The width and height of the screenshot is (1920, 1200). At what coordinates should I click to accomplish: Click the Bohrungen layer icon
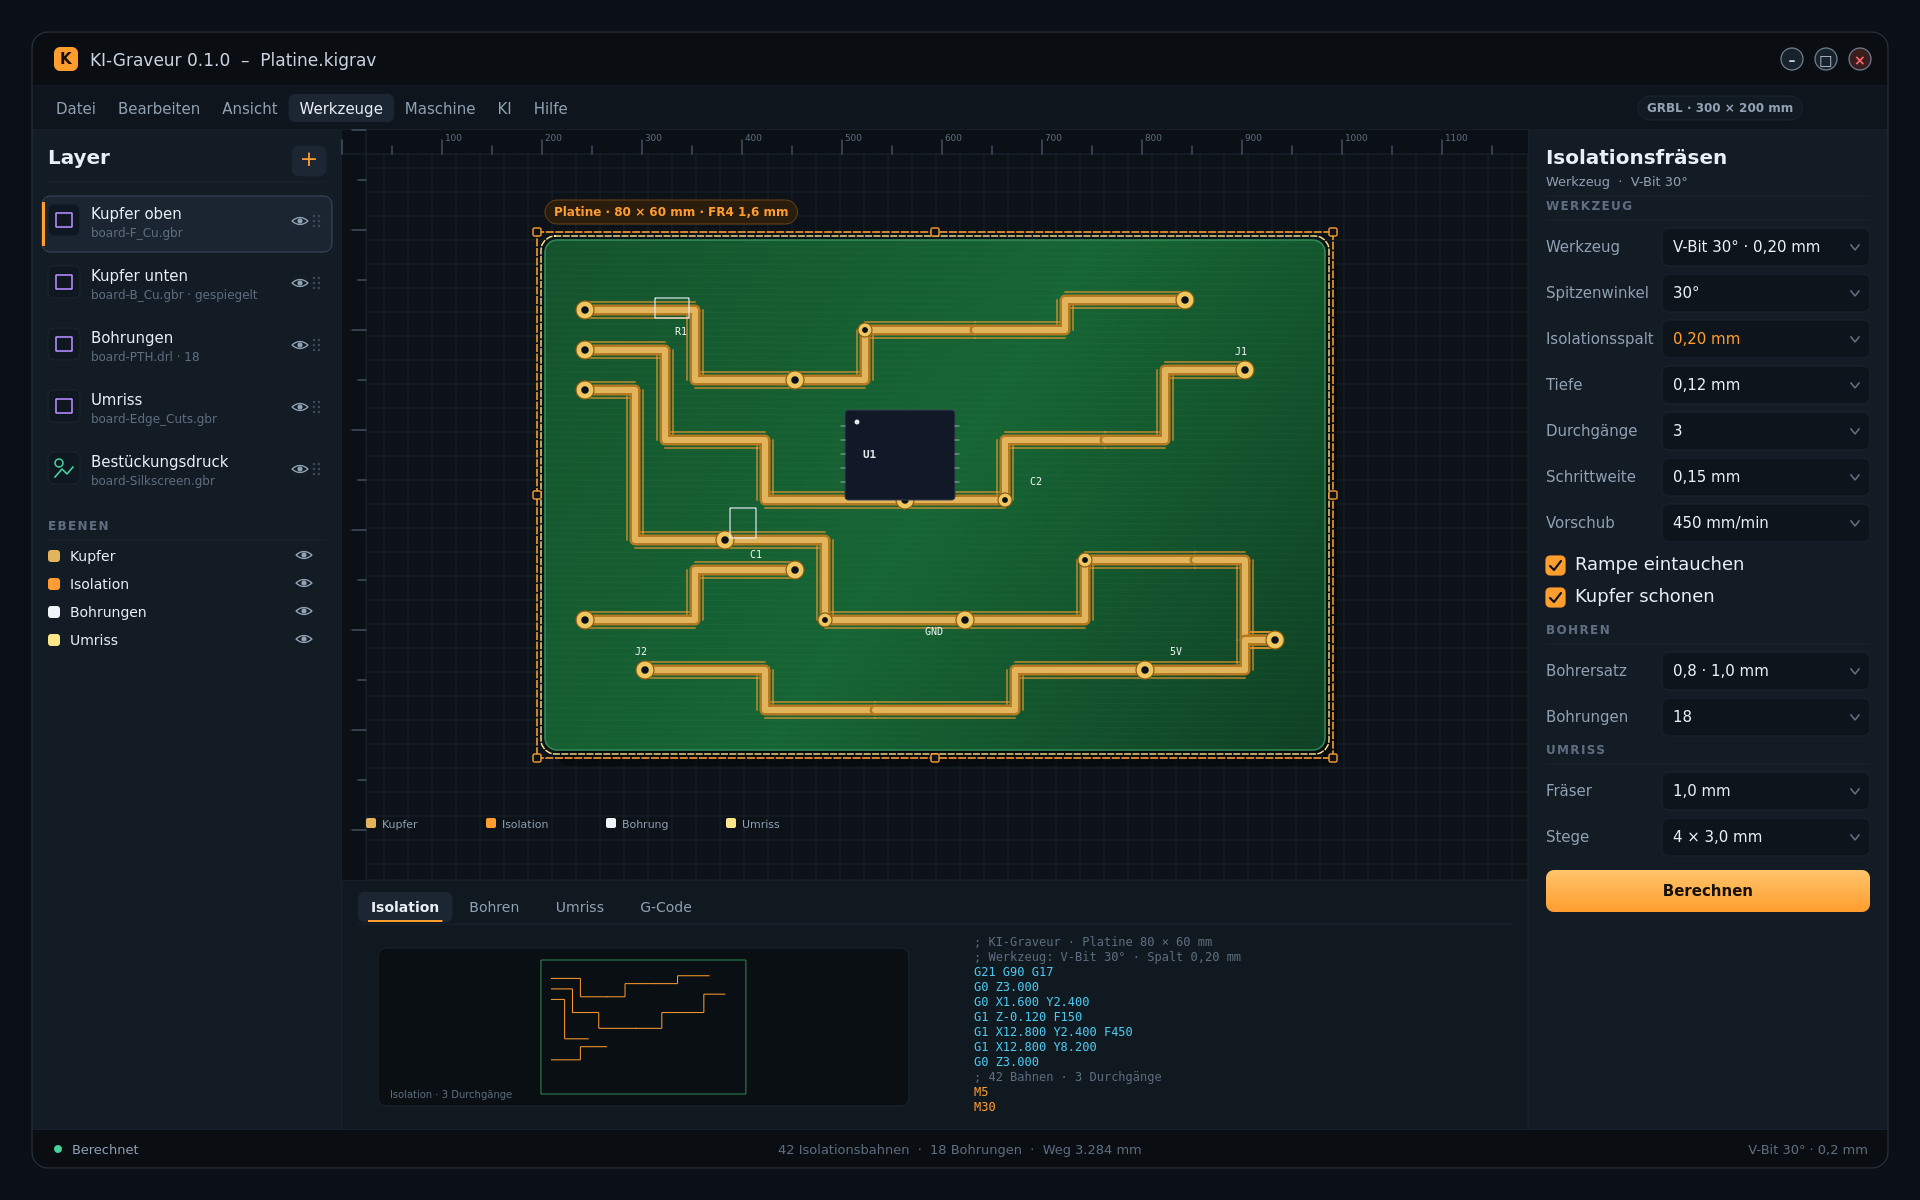64,345
